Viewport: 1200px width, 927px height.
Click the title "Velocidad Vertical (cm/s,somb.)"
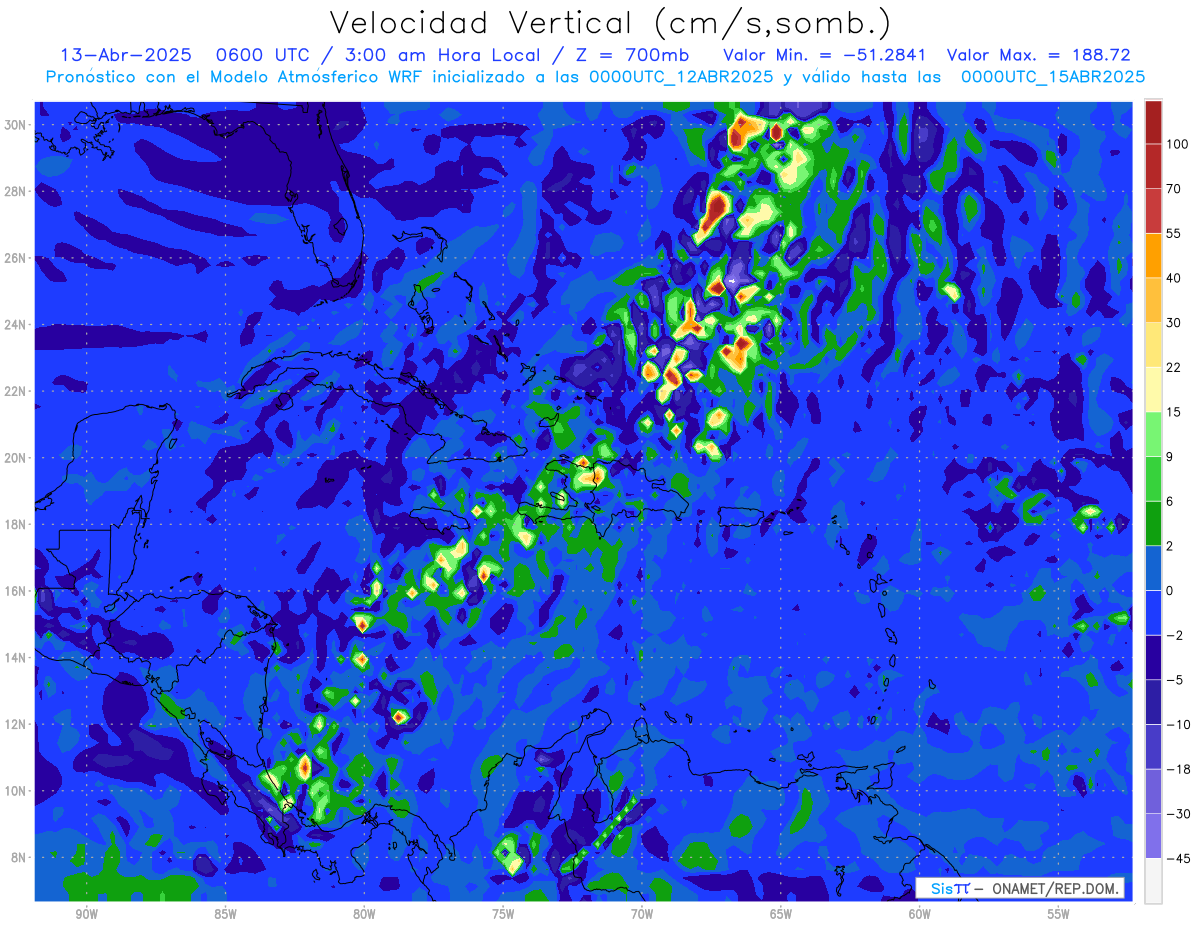(x=610, y=23)
